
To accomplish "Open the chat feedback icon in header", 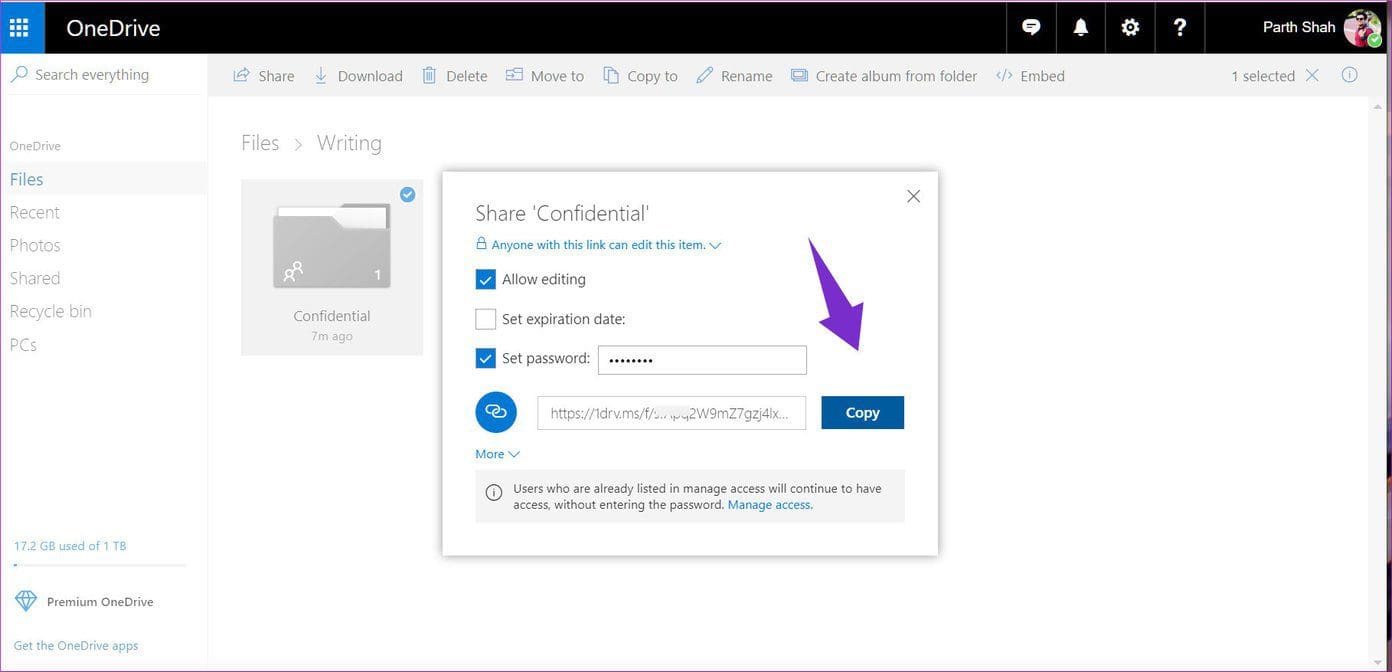I will coord(1031,27).
